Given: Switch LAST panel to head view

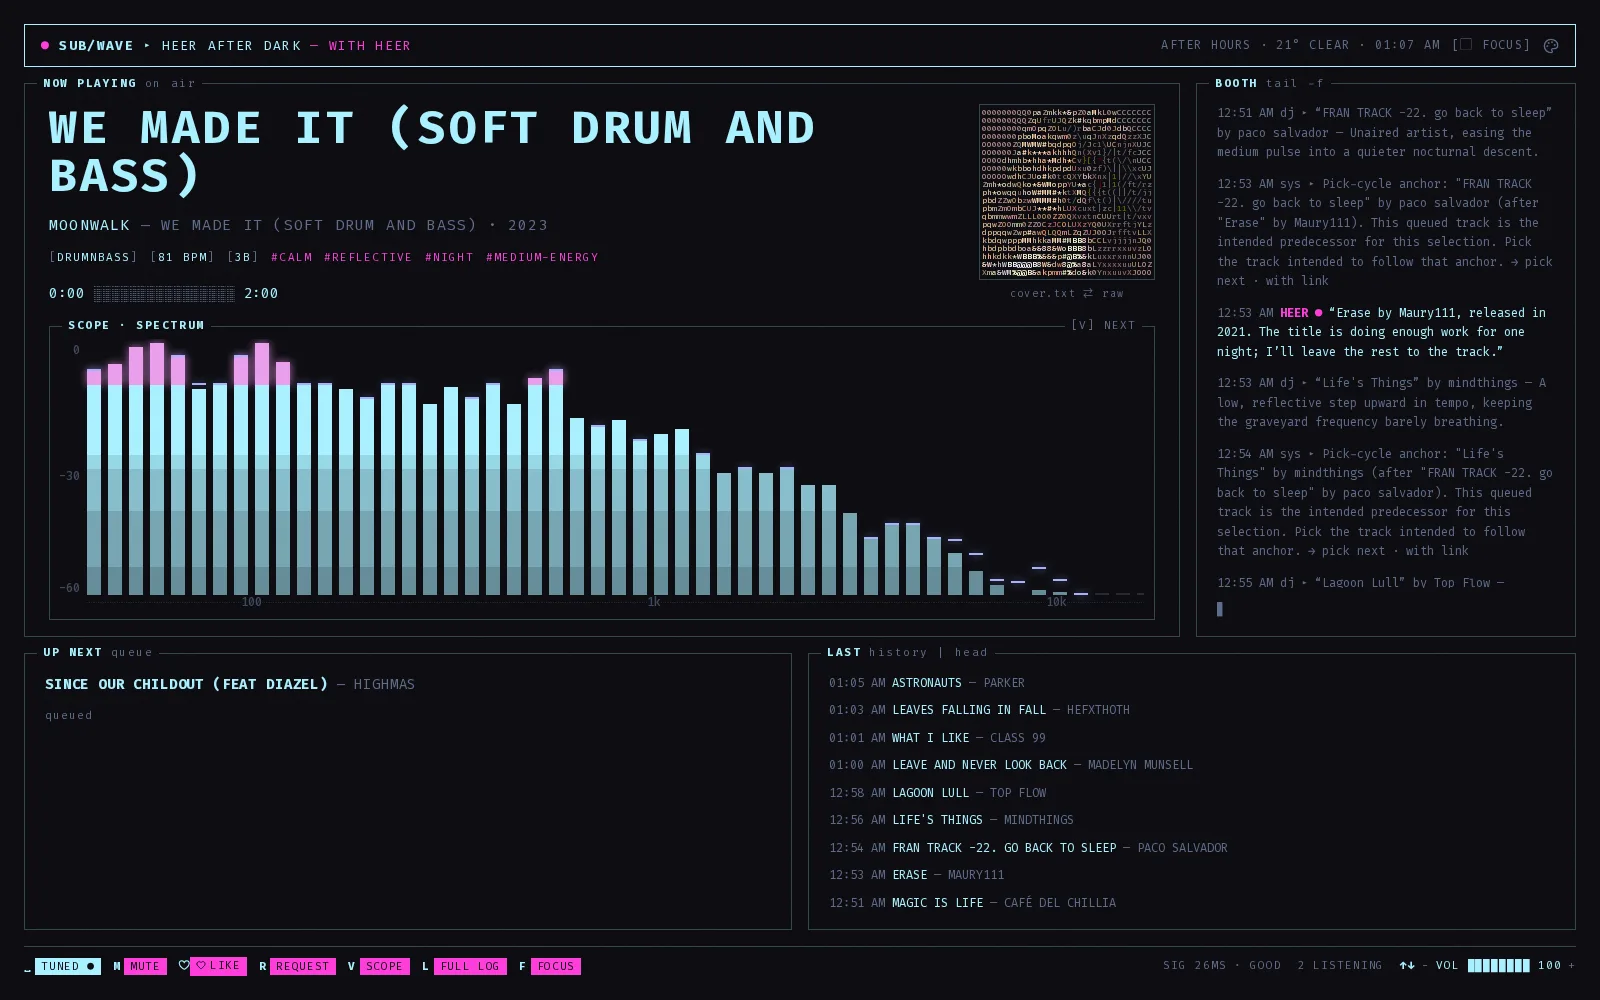Looking at the screenshot, I should [971, 652].
